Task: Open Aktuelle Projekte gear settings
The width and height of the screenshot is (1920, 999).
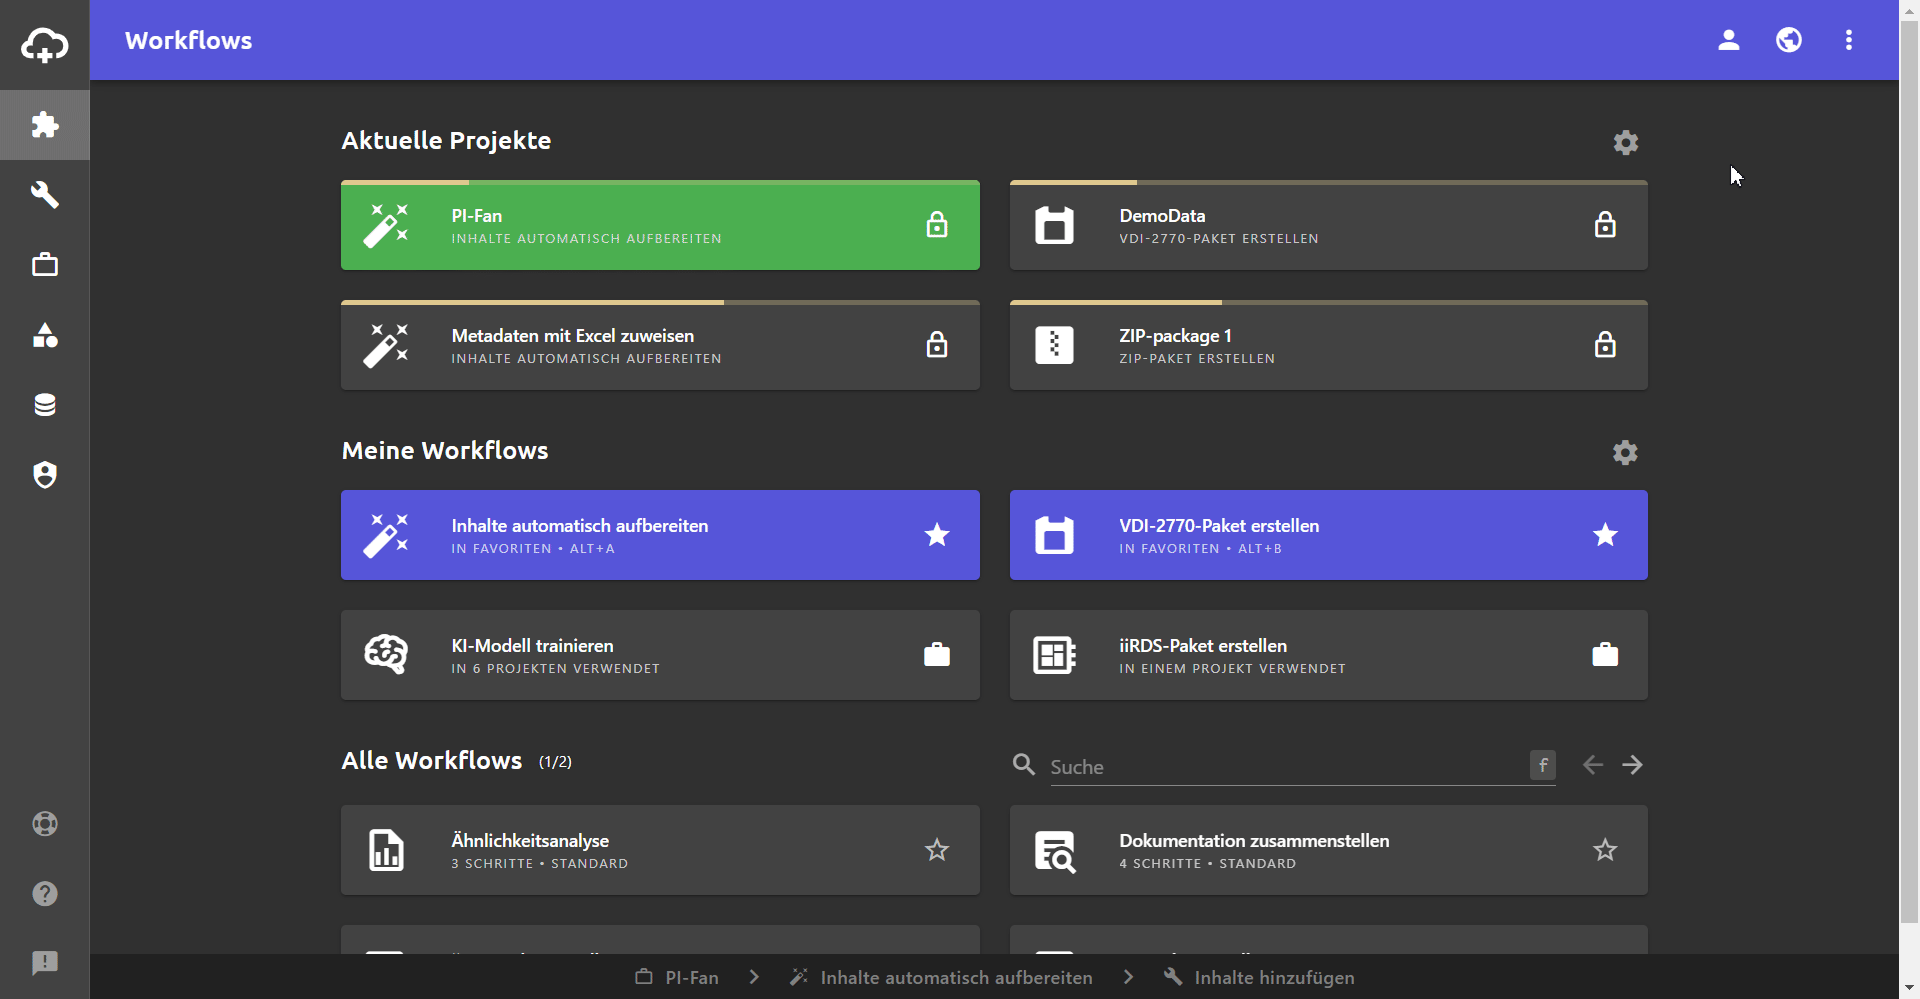Action: [x=1626, y=142]
